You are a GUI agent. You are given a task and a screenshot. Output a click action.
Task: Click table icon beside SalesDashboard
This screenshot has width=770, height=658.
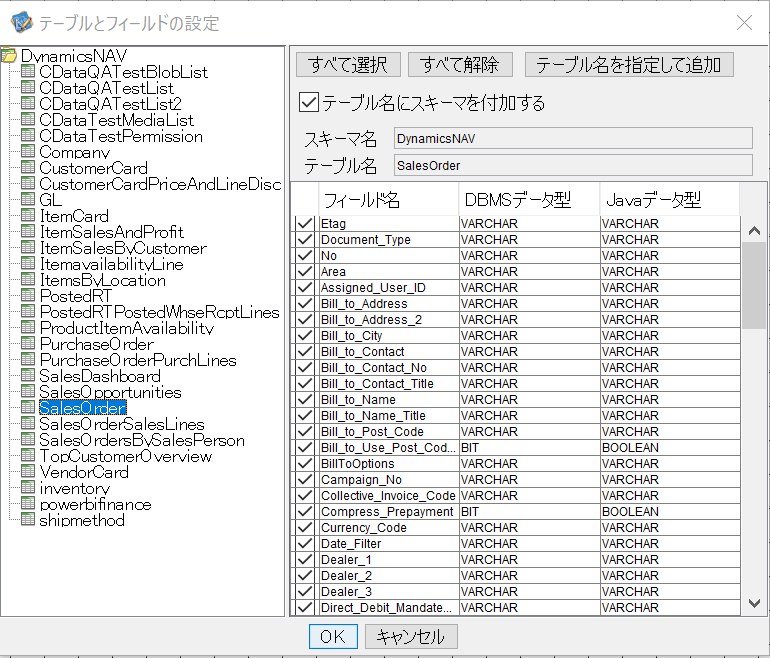(x=28, y=375)
